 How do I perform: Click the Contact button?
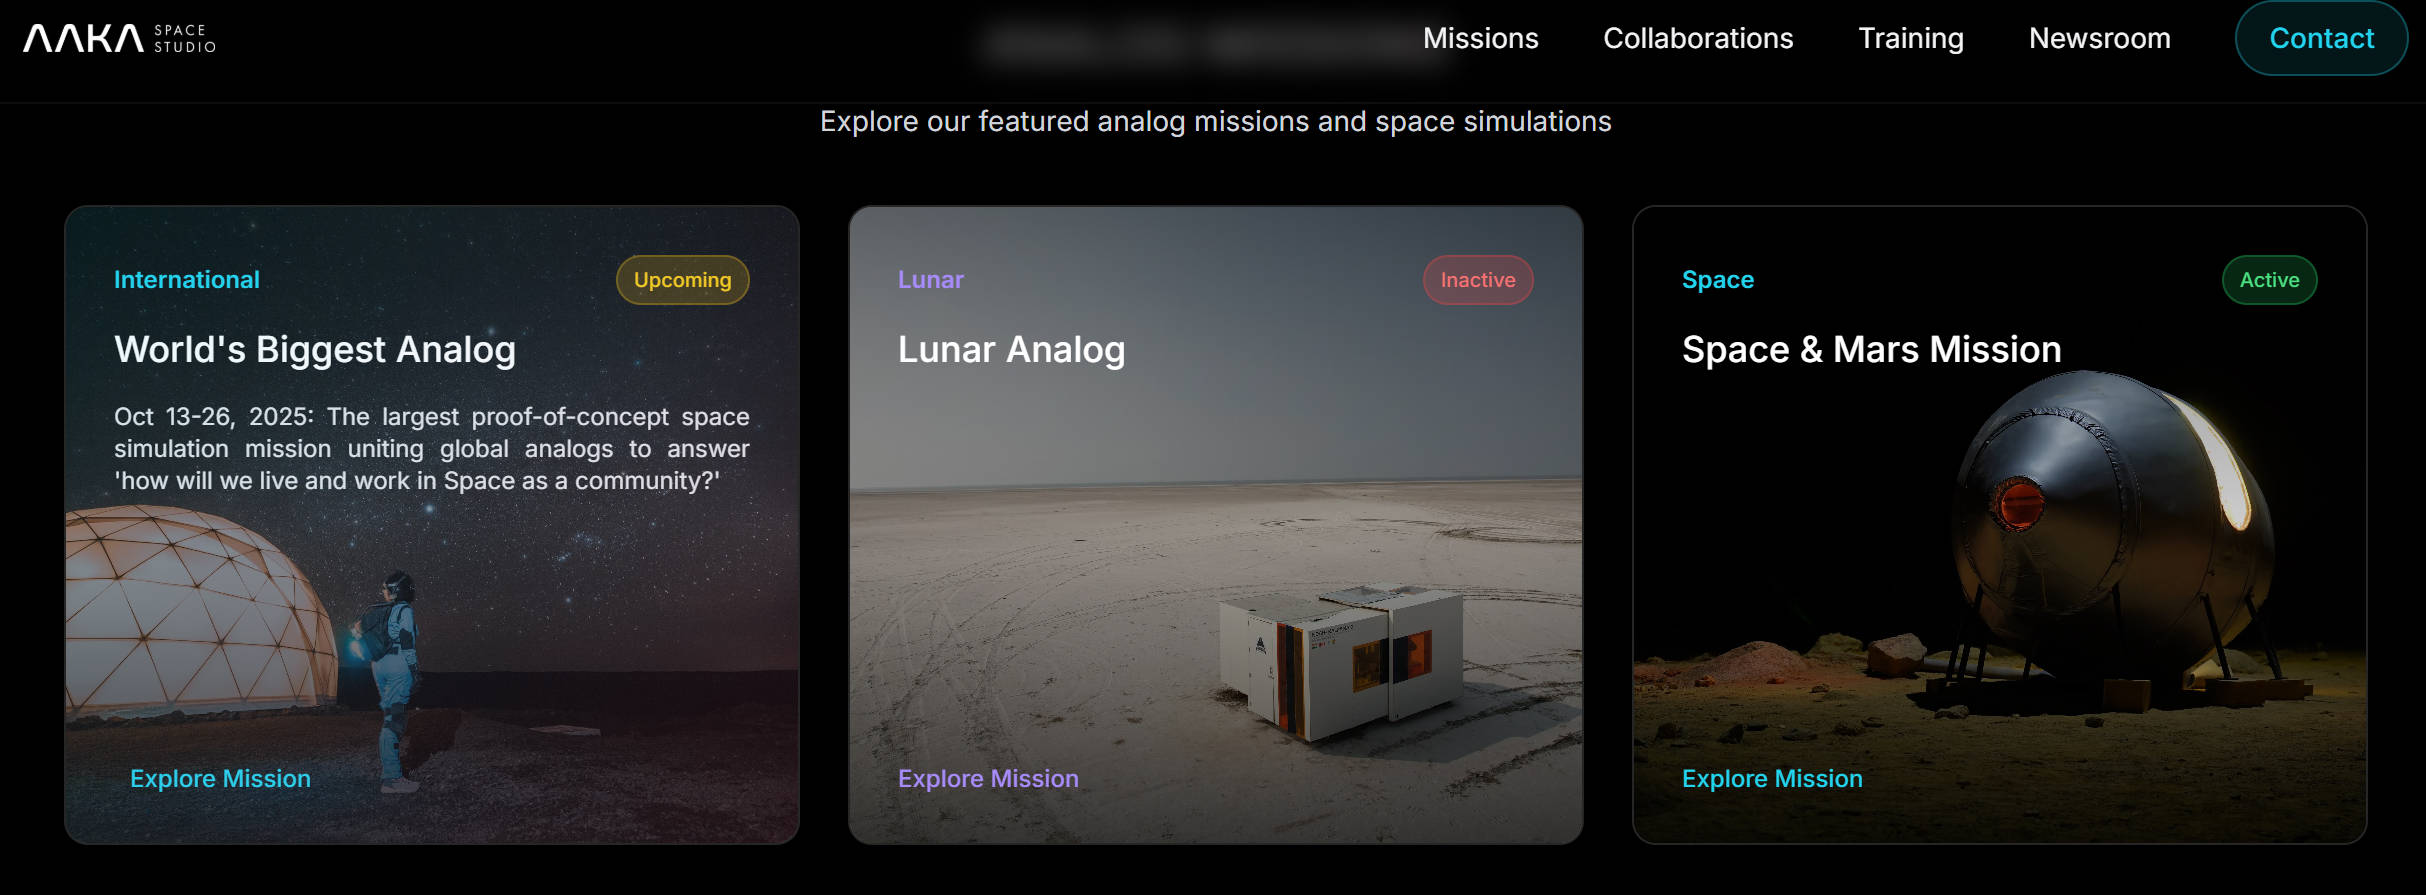tap(2321, 38)
